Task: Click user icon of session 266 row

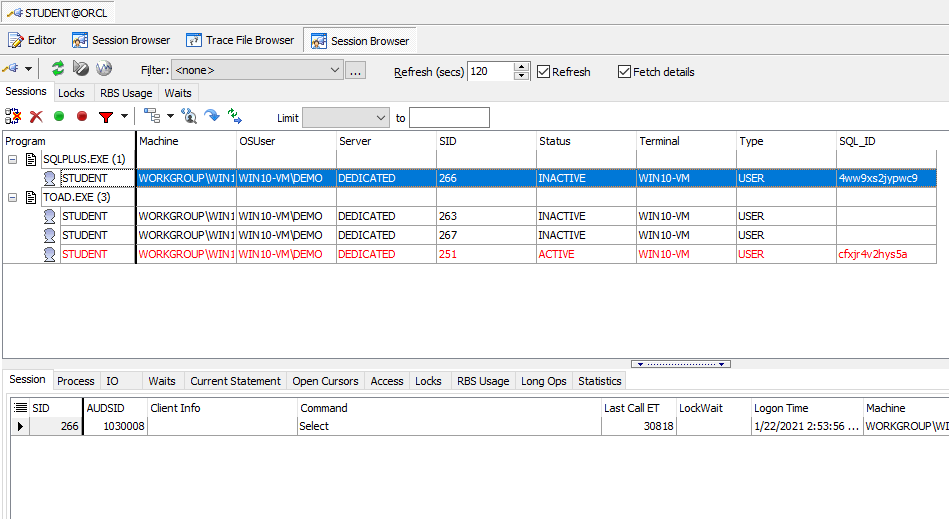Action: [50, 178]
